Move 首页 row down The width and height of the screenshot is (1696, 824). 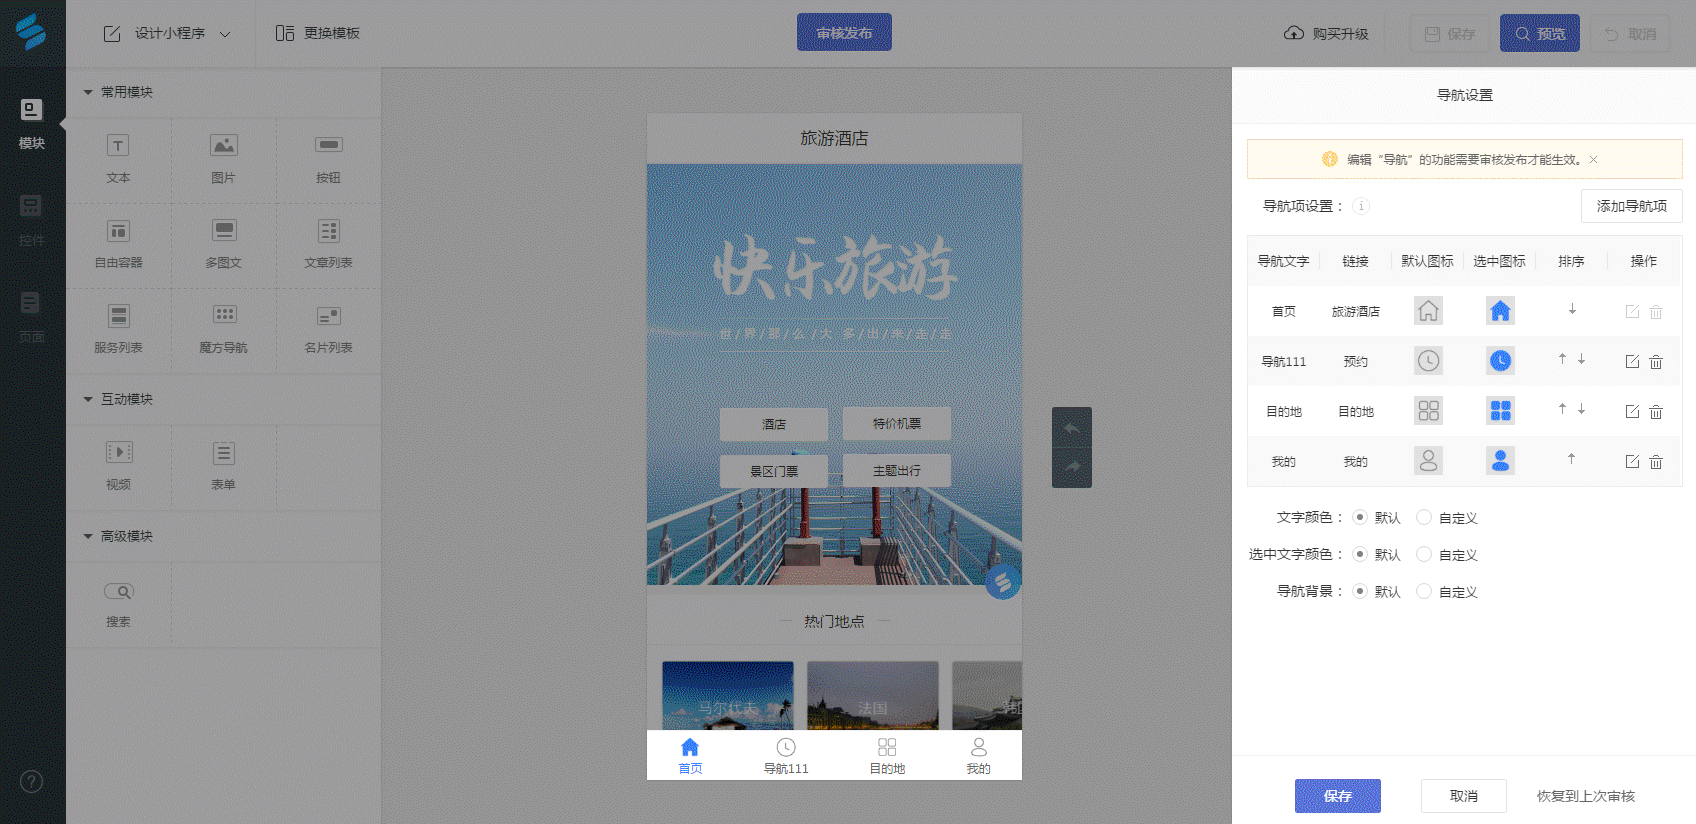(x=1572, y=310)
